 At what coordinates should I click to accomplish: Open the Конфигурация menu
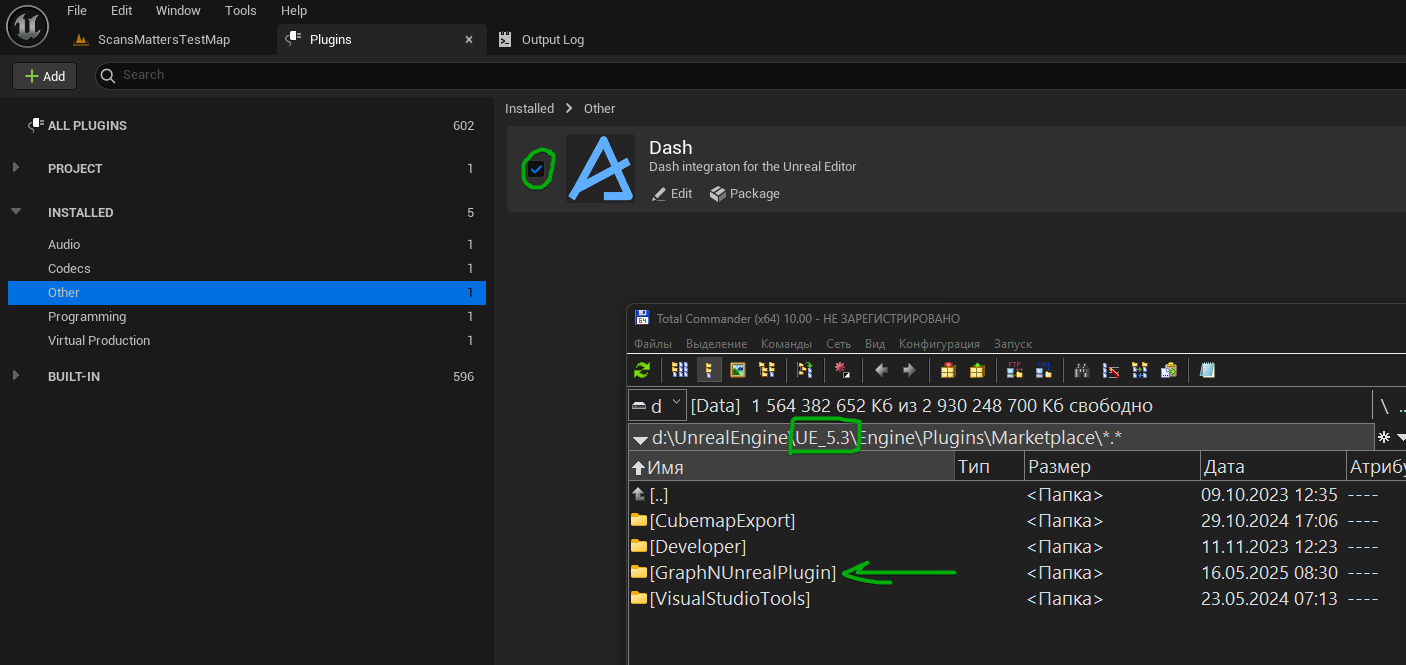pos(939,344)
